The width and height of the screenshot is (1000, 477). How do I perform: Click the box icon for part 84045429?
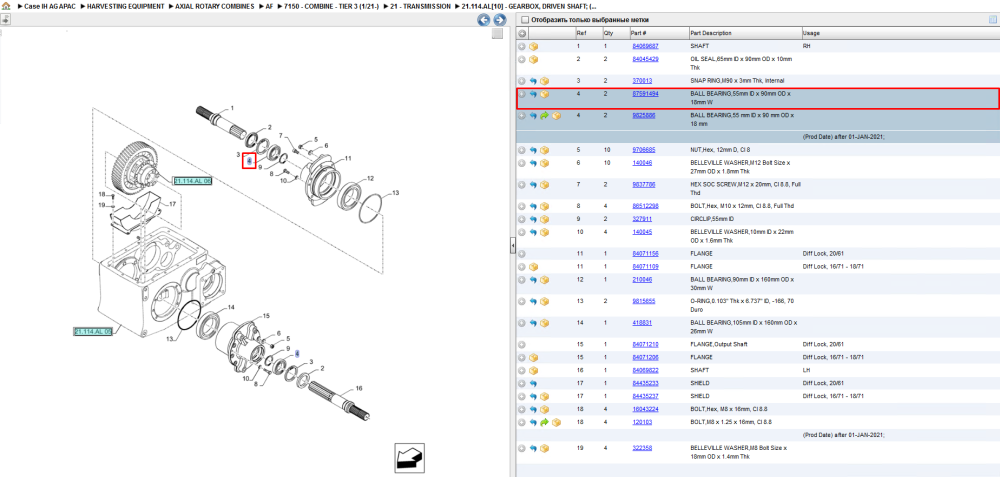click(533, 59)
